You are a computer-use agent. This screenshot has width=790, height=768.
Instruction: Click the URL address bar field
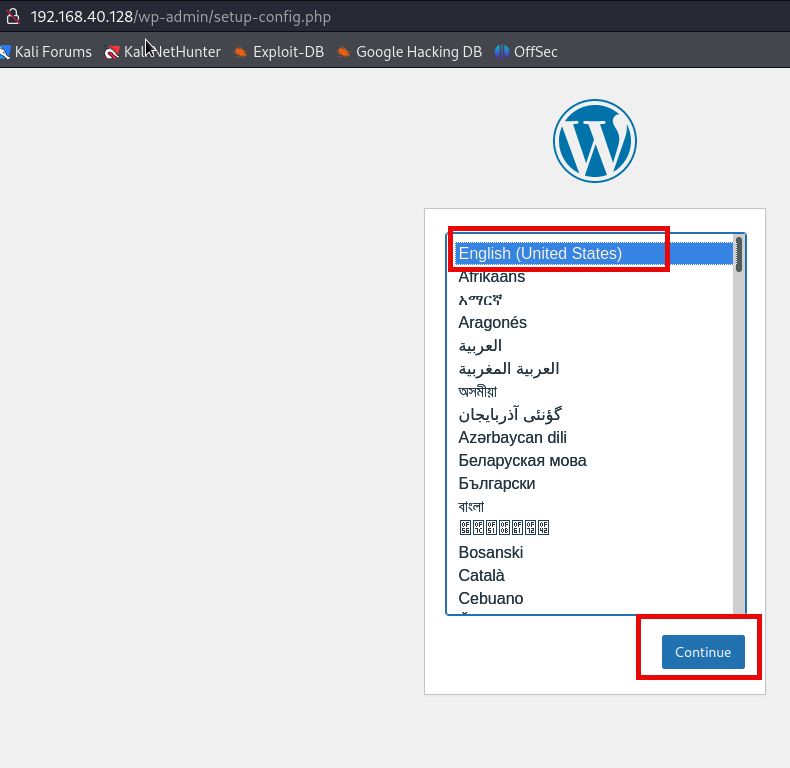click(400, 17)
